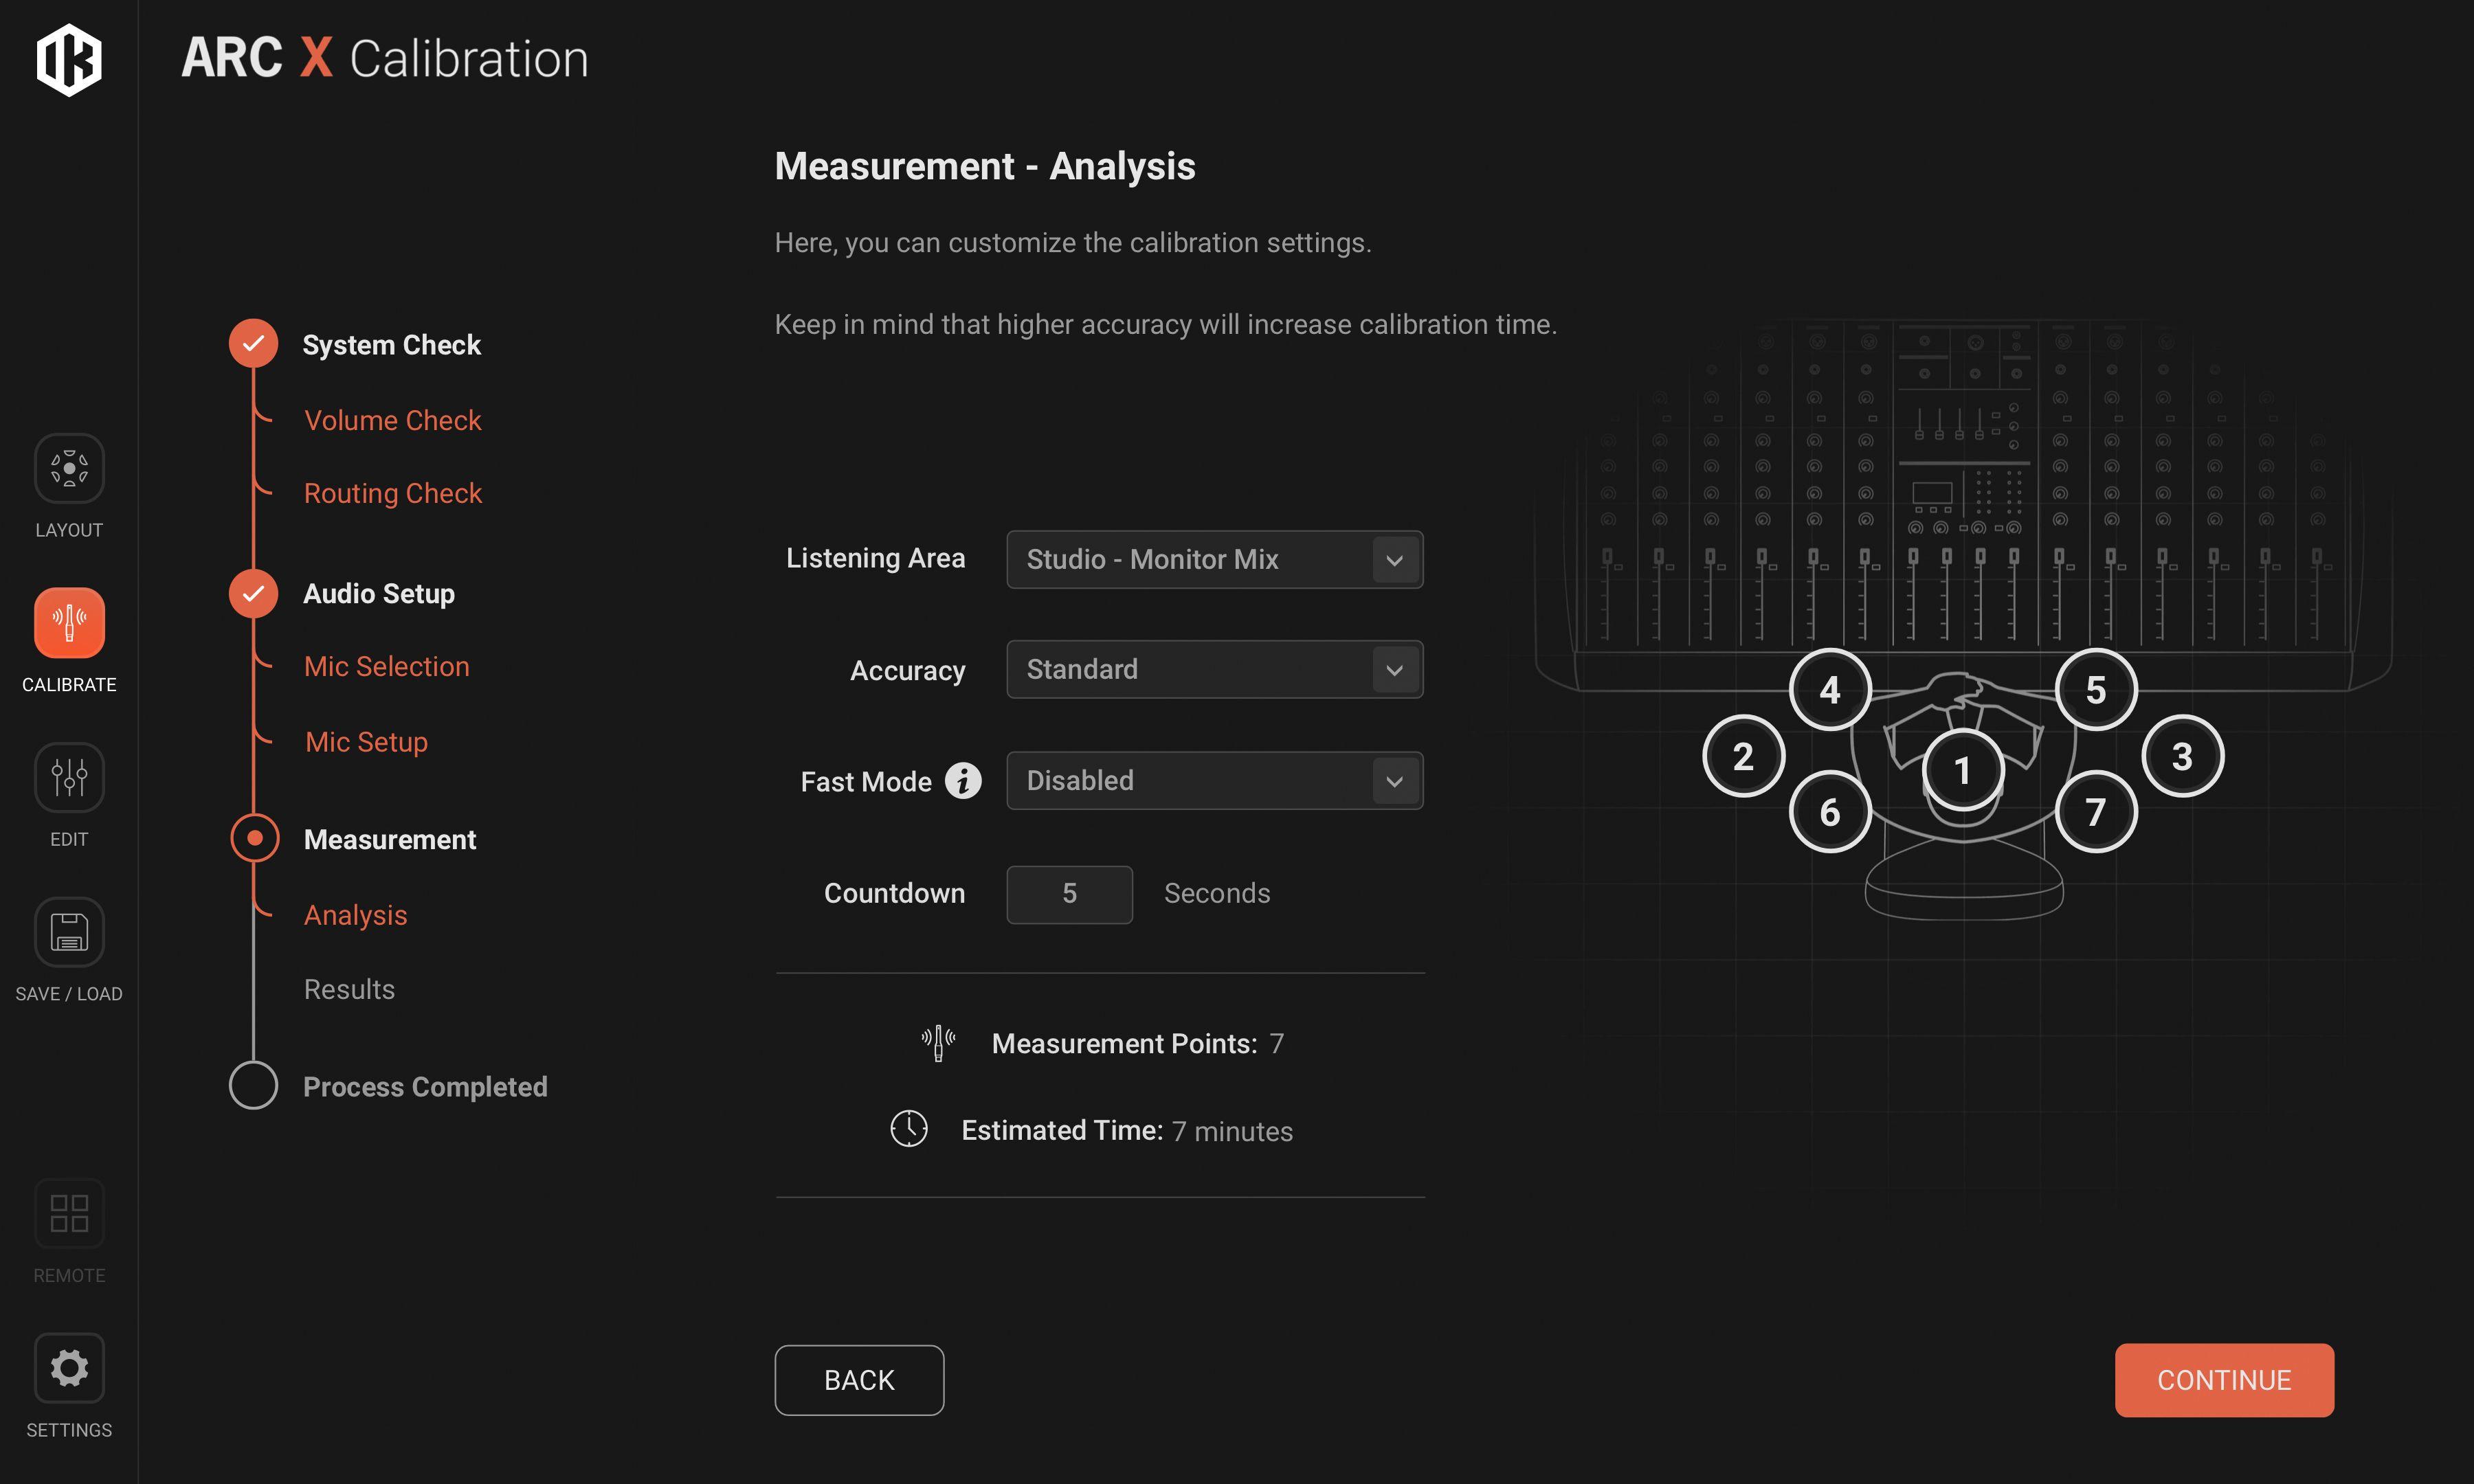Click the Estimated Time clock icon
This screenshot has width=2474, height=1484.
(x=909, y=1129)
